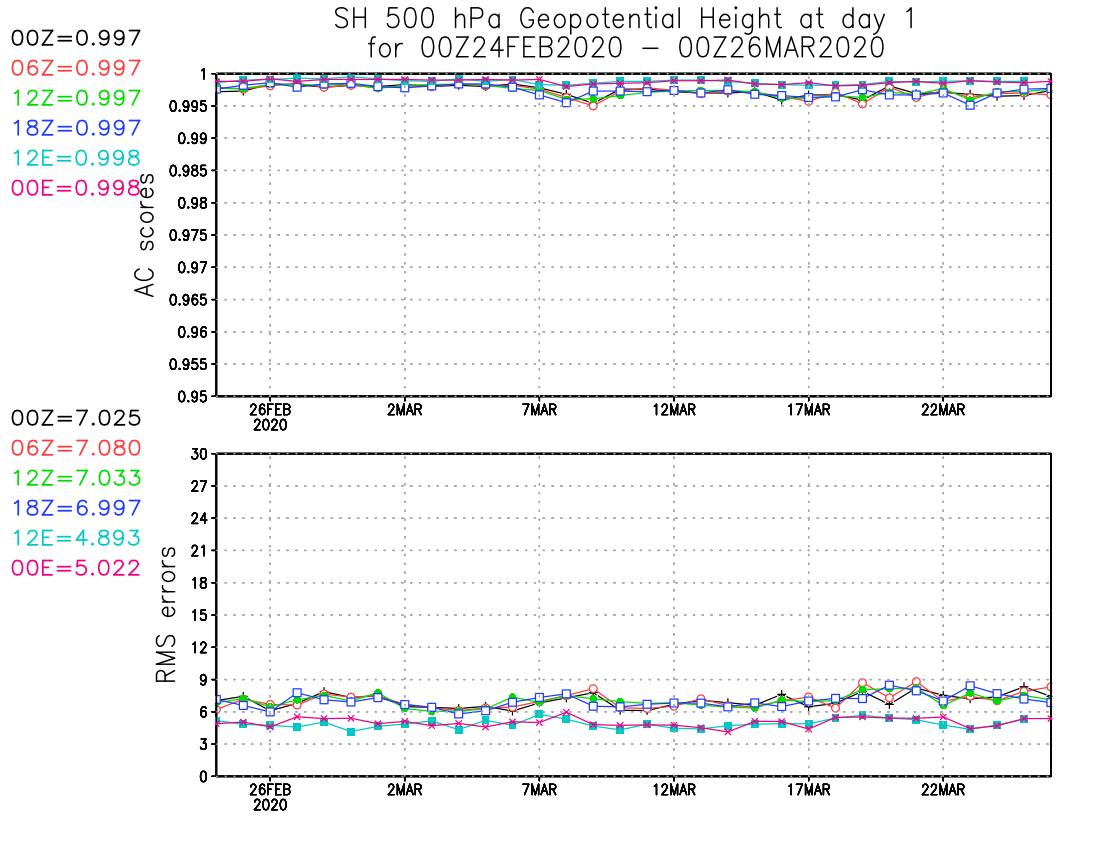Click the 'RMS errors' y-axis label
The height and width of the screenshot is (850, 1100).
tap(166, 615)
